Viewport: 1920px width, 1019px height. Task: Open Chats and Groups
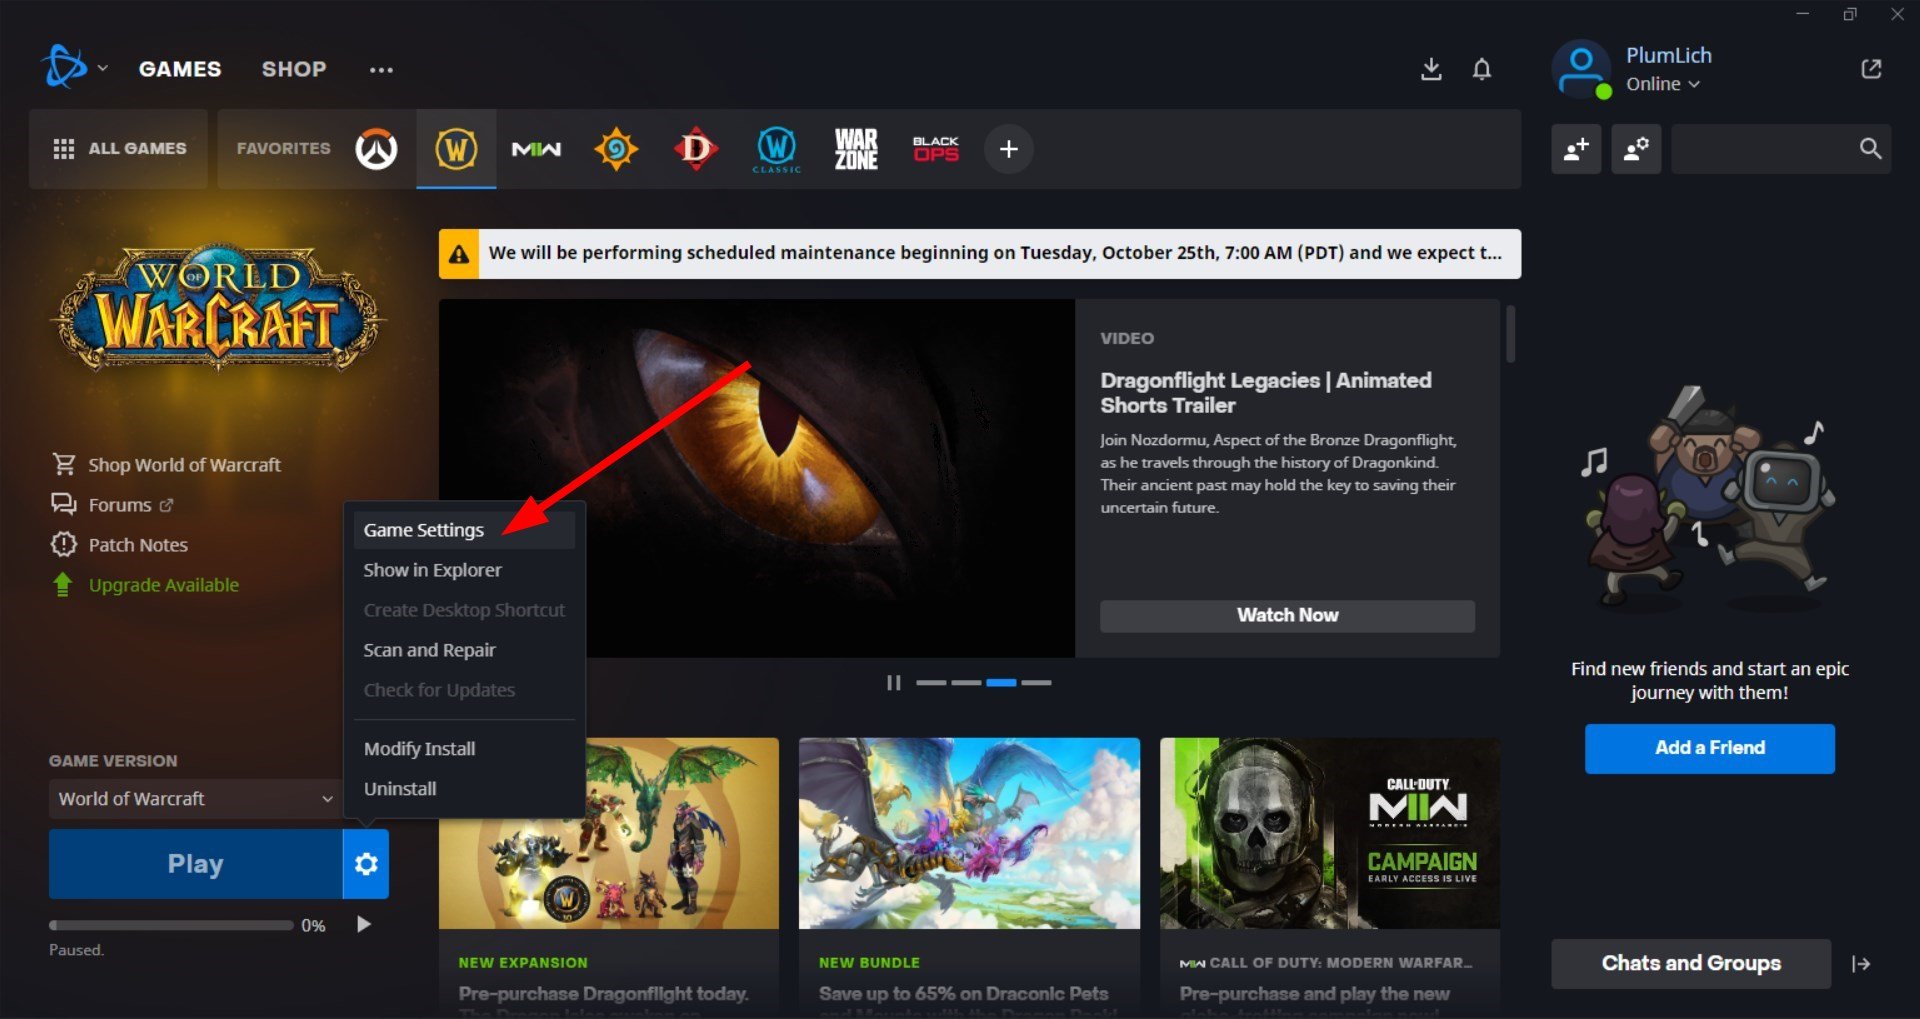1691,964
